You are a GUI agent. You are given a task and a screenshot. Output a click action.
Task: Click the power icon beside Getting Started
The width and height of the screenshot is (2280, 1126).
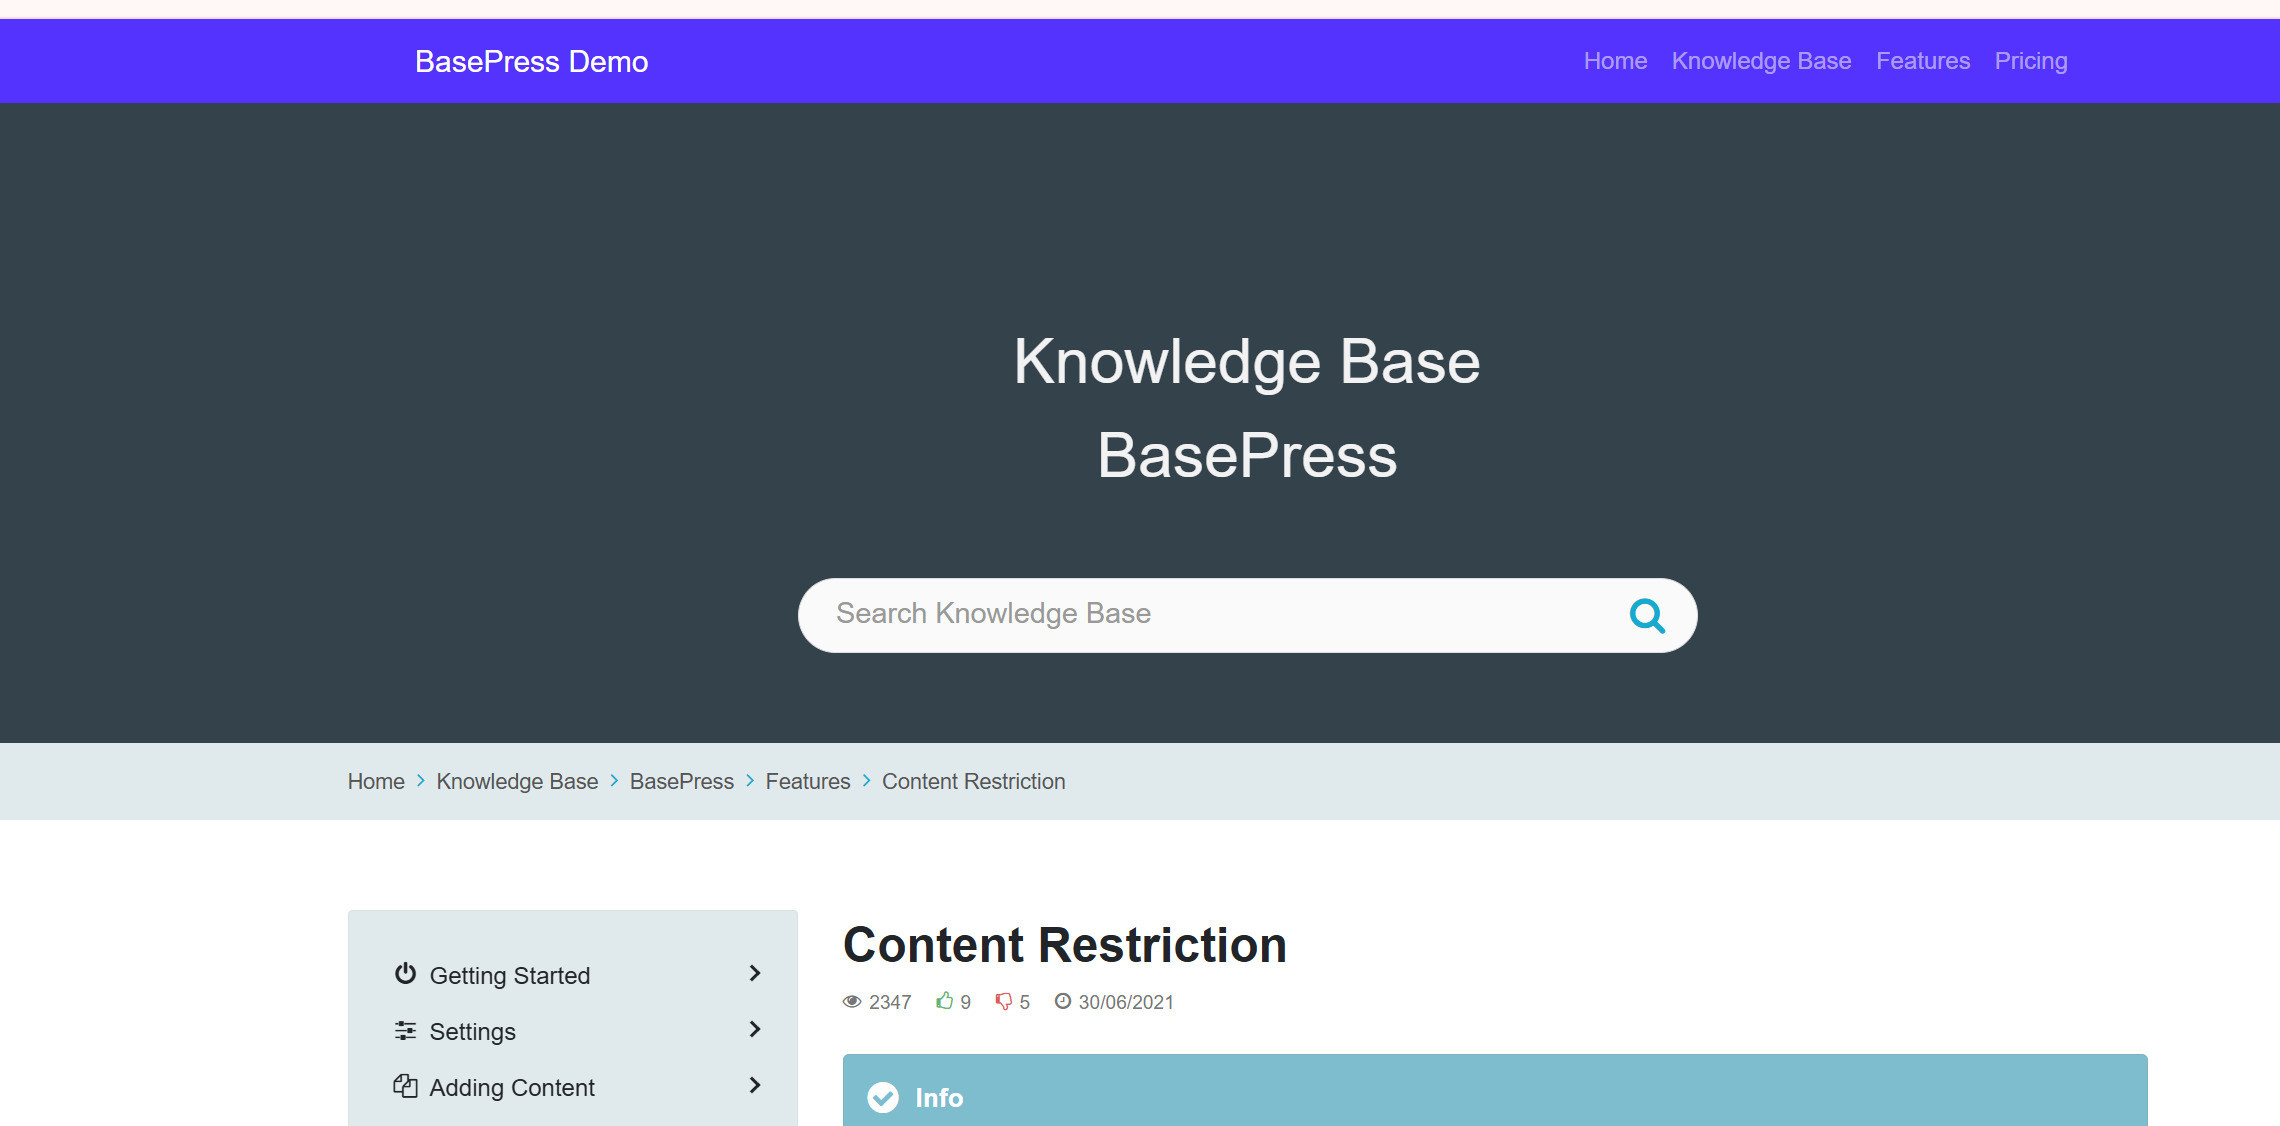(405, 974)
